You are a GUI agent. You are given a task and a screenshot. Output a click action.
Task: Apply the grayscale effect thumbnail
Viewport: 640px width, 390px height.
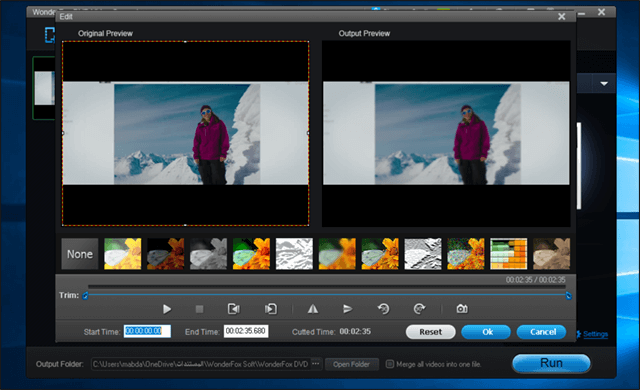pyautogui.click(x=208, y=254)
